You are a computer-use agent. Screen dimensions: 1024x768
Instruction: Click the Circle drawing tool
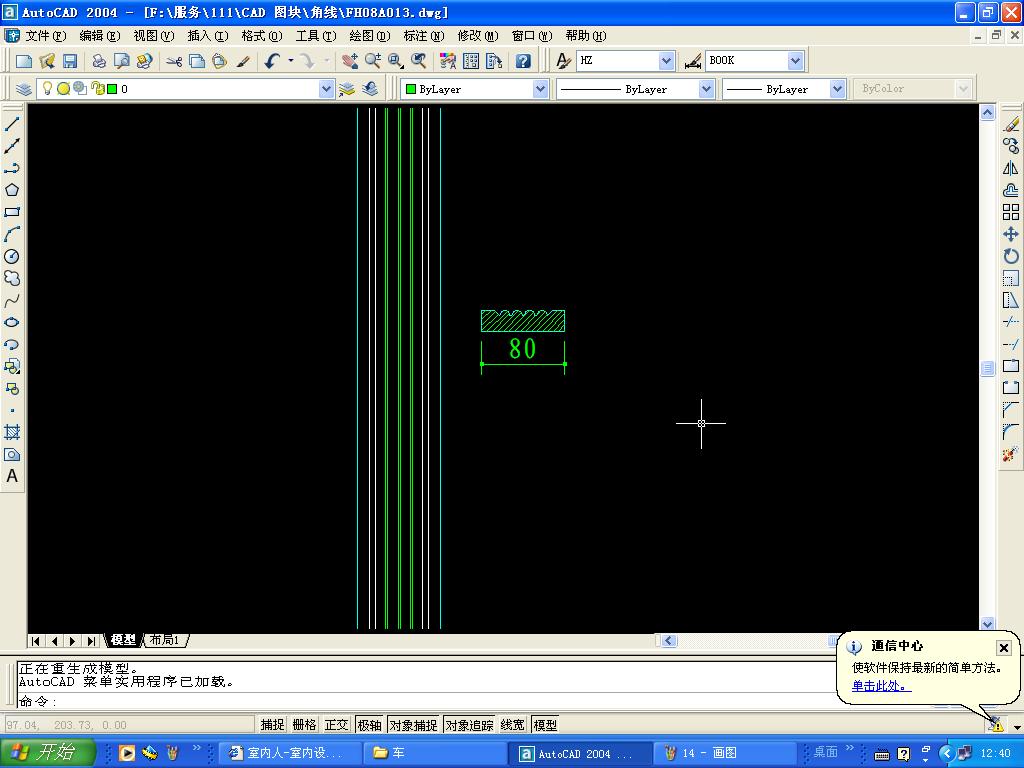pyautogui.click(x=12, y=257)
